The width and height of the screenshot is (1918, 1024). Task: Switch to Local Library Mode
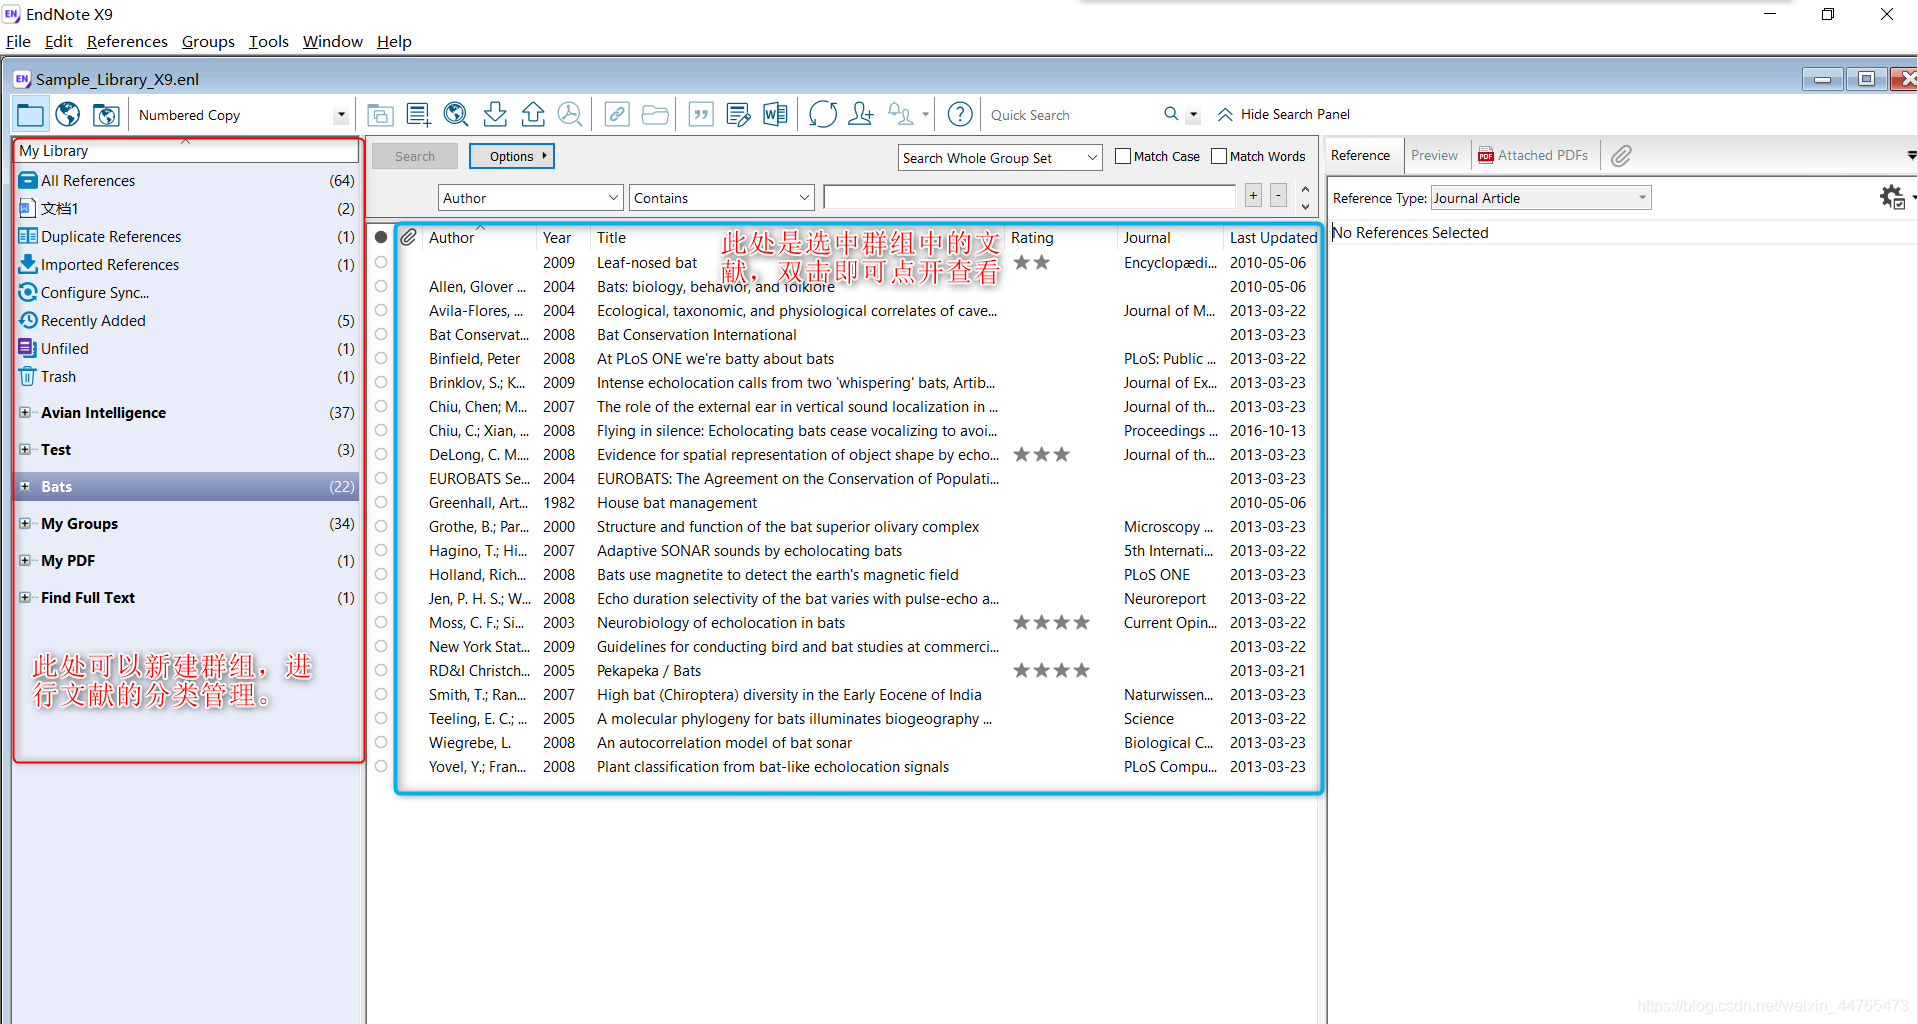[30, 115]
